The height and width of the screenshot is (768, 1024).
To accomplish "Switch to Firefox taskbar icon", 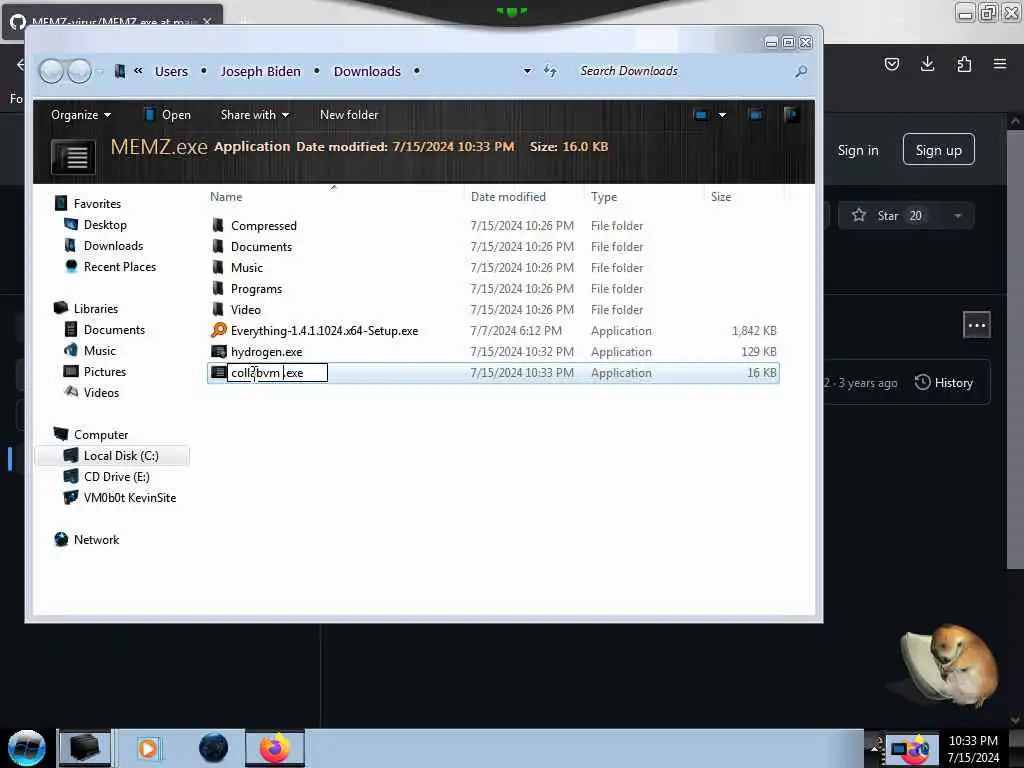I will [x=275, y=748].
